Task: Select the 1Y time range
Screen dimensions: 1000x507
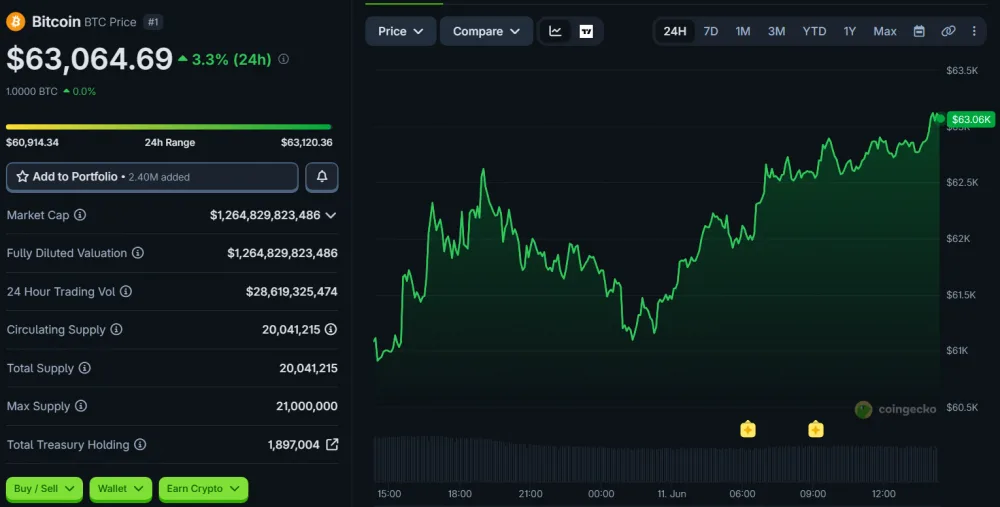Action: click(849, 31)
